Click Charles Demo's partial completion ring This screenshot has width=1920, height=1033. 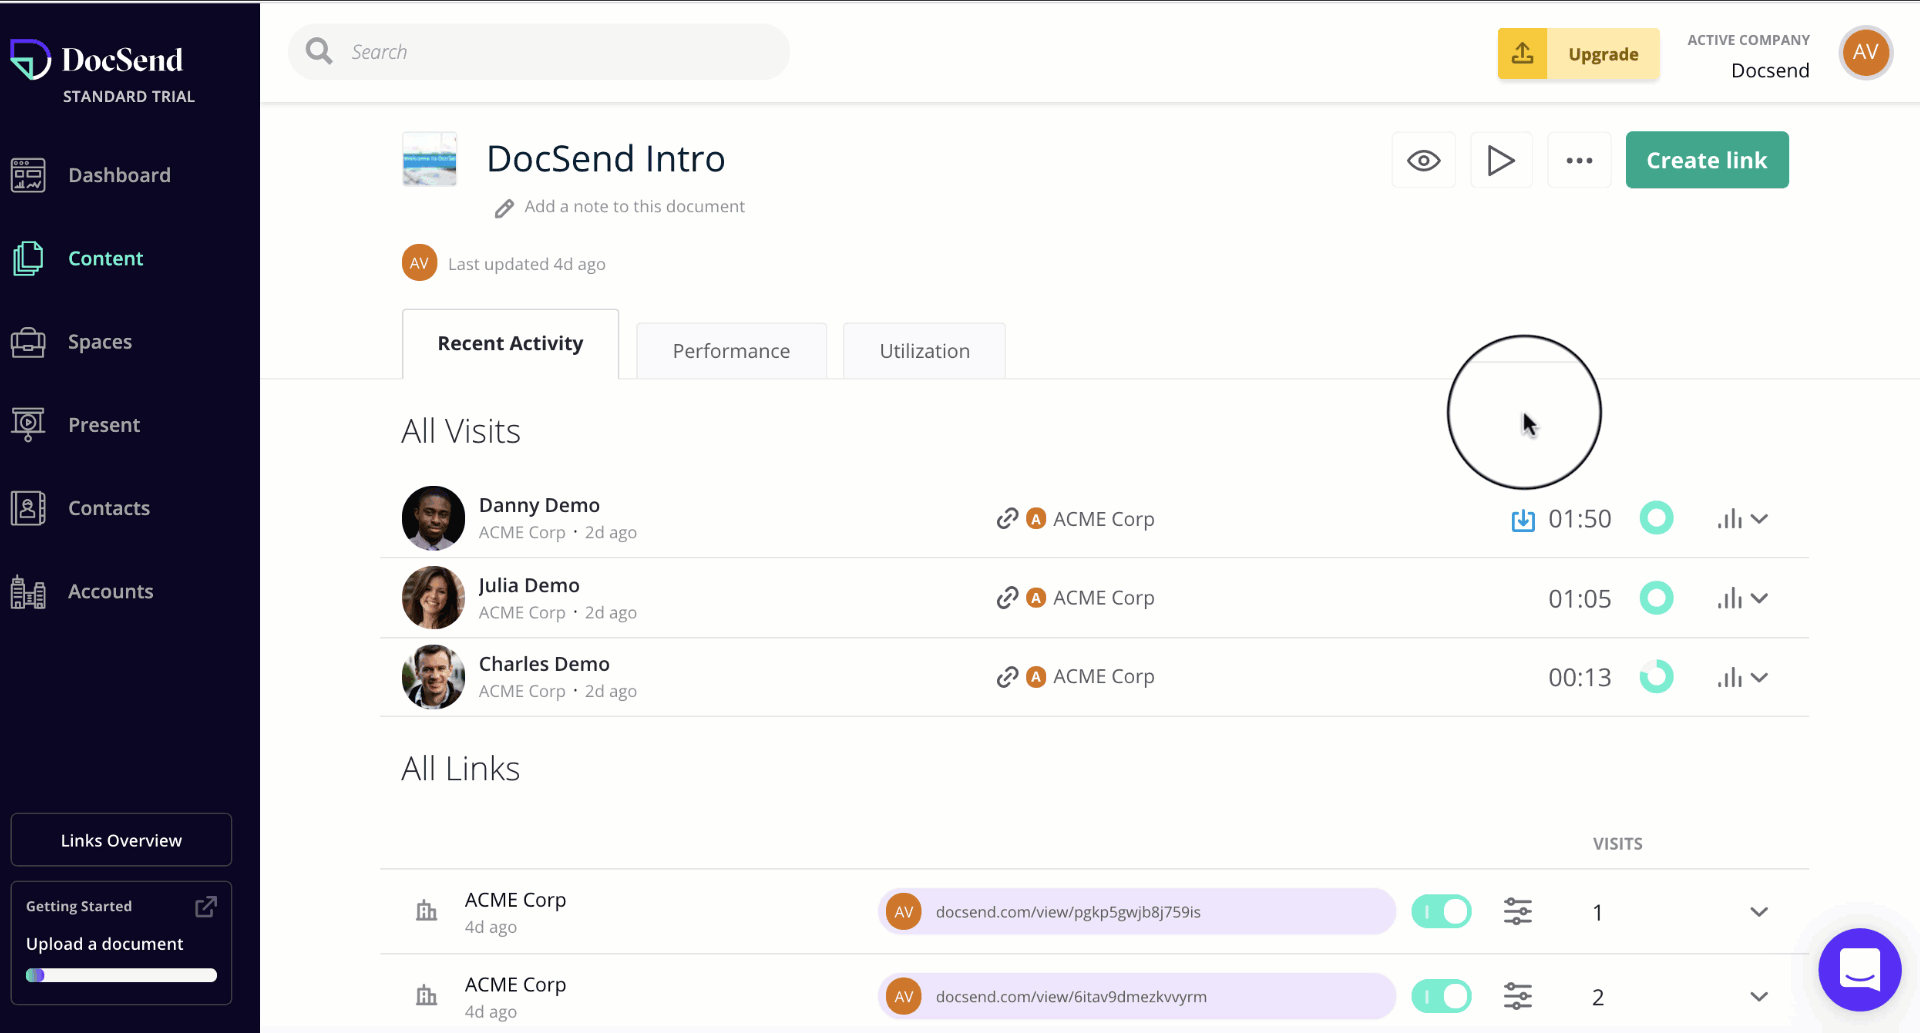[1657, 677]
